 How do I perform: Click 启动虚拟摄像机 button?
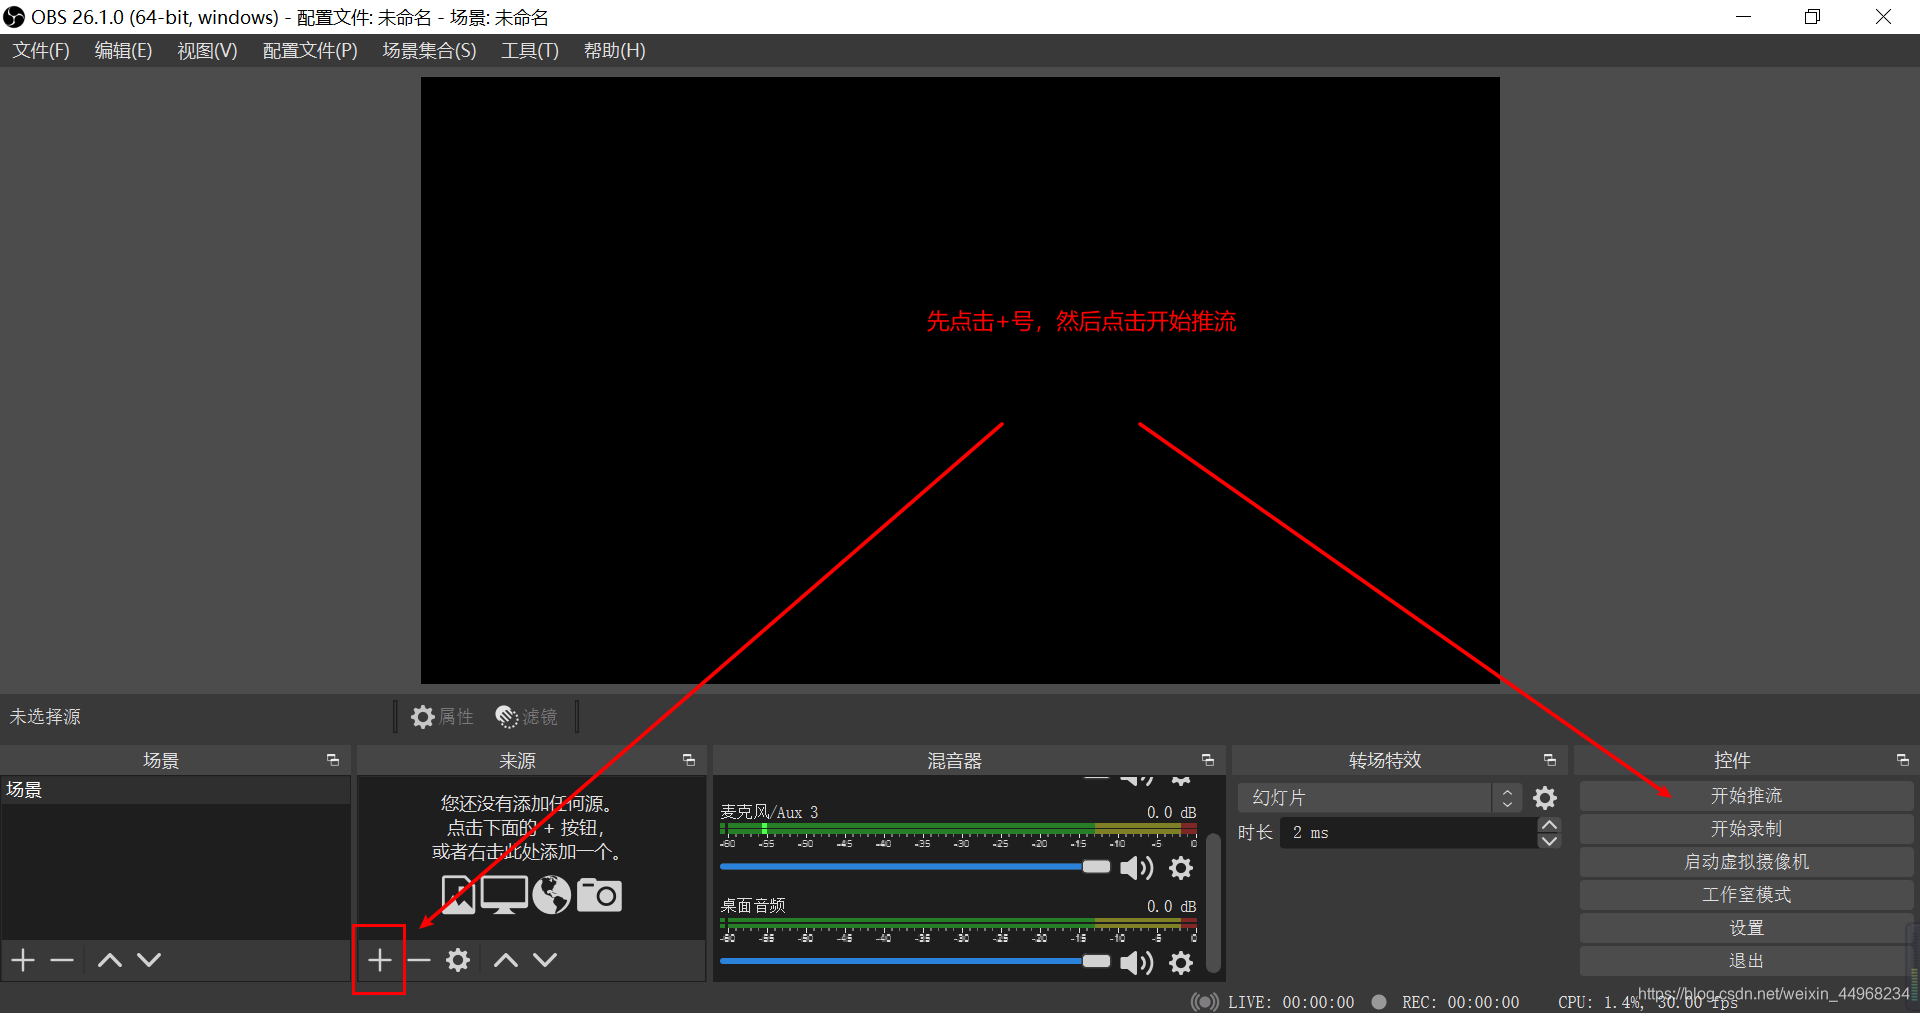coord(1746,862)
